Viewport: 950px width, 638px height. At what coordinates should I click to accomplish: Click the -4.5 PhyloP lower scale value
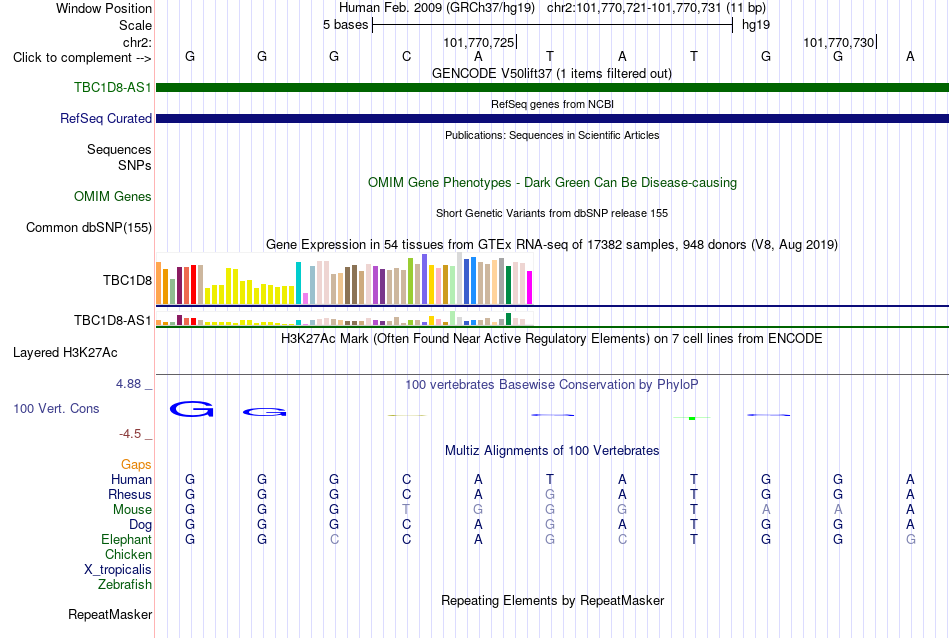pyautogui.click(x=130, y=434)
